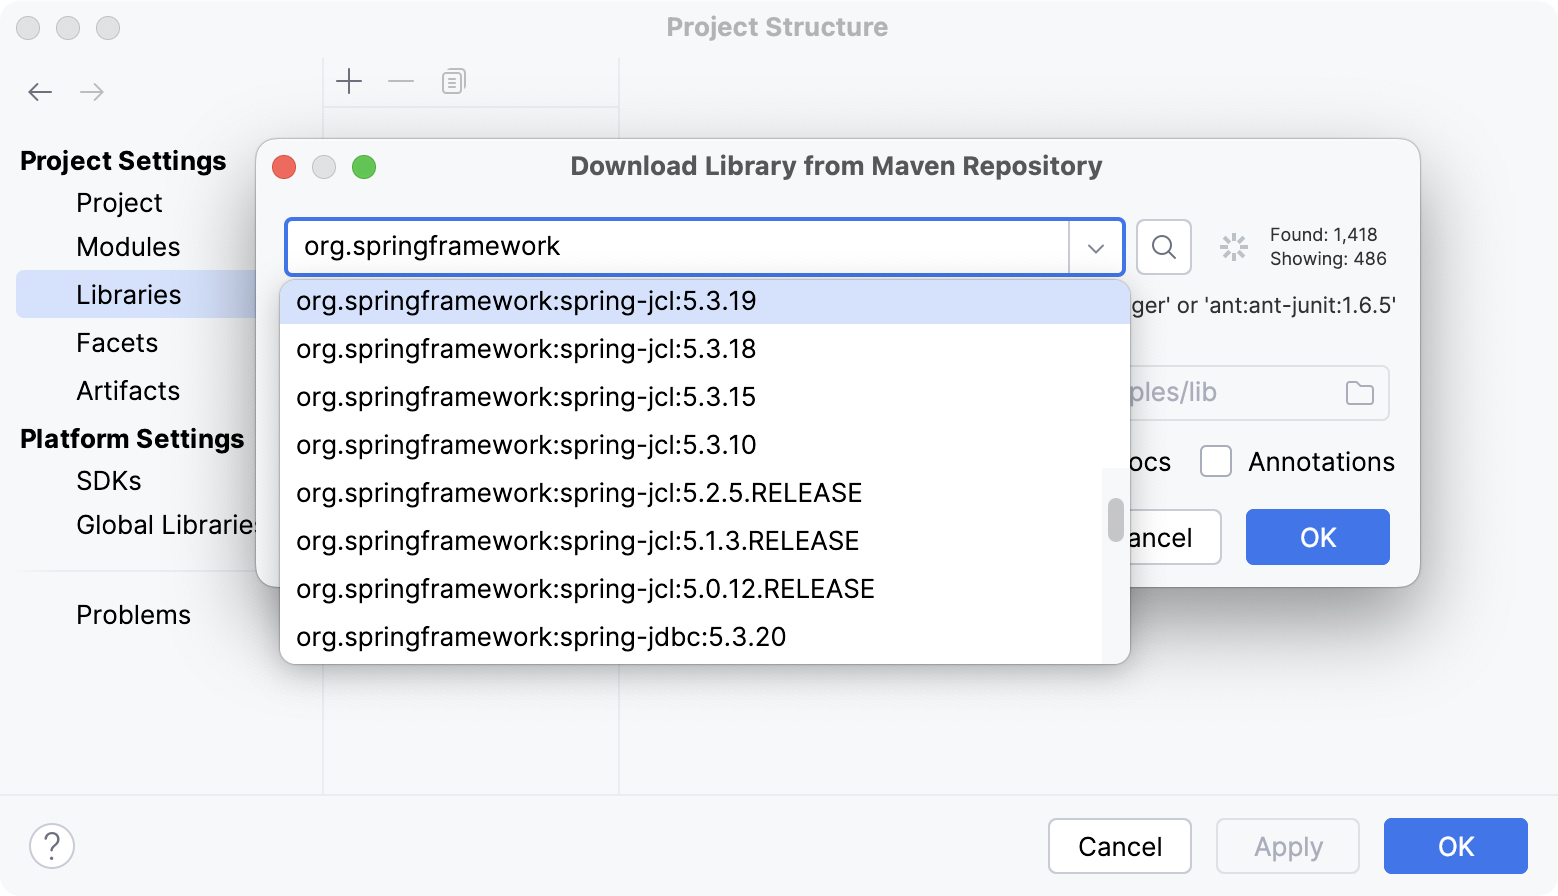Screen dimensions: 1558x896
Task: Open the search history dropdown arrow
Action: [x=1096, y=247]
